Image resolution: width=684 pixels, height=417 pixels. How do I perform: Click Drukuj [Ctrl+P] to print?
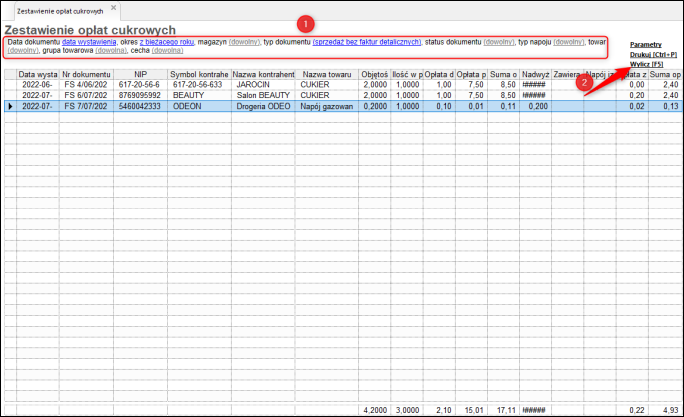click(x=653, y=55)
